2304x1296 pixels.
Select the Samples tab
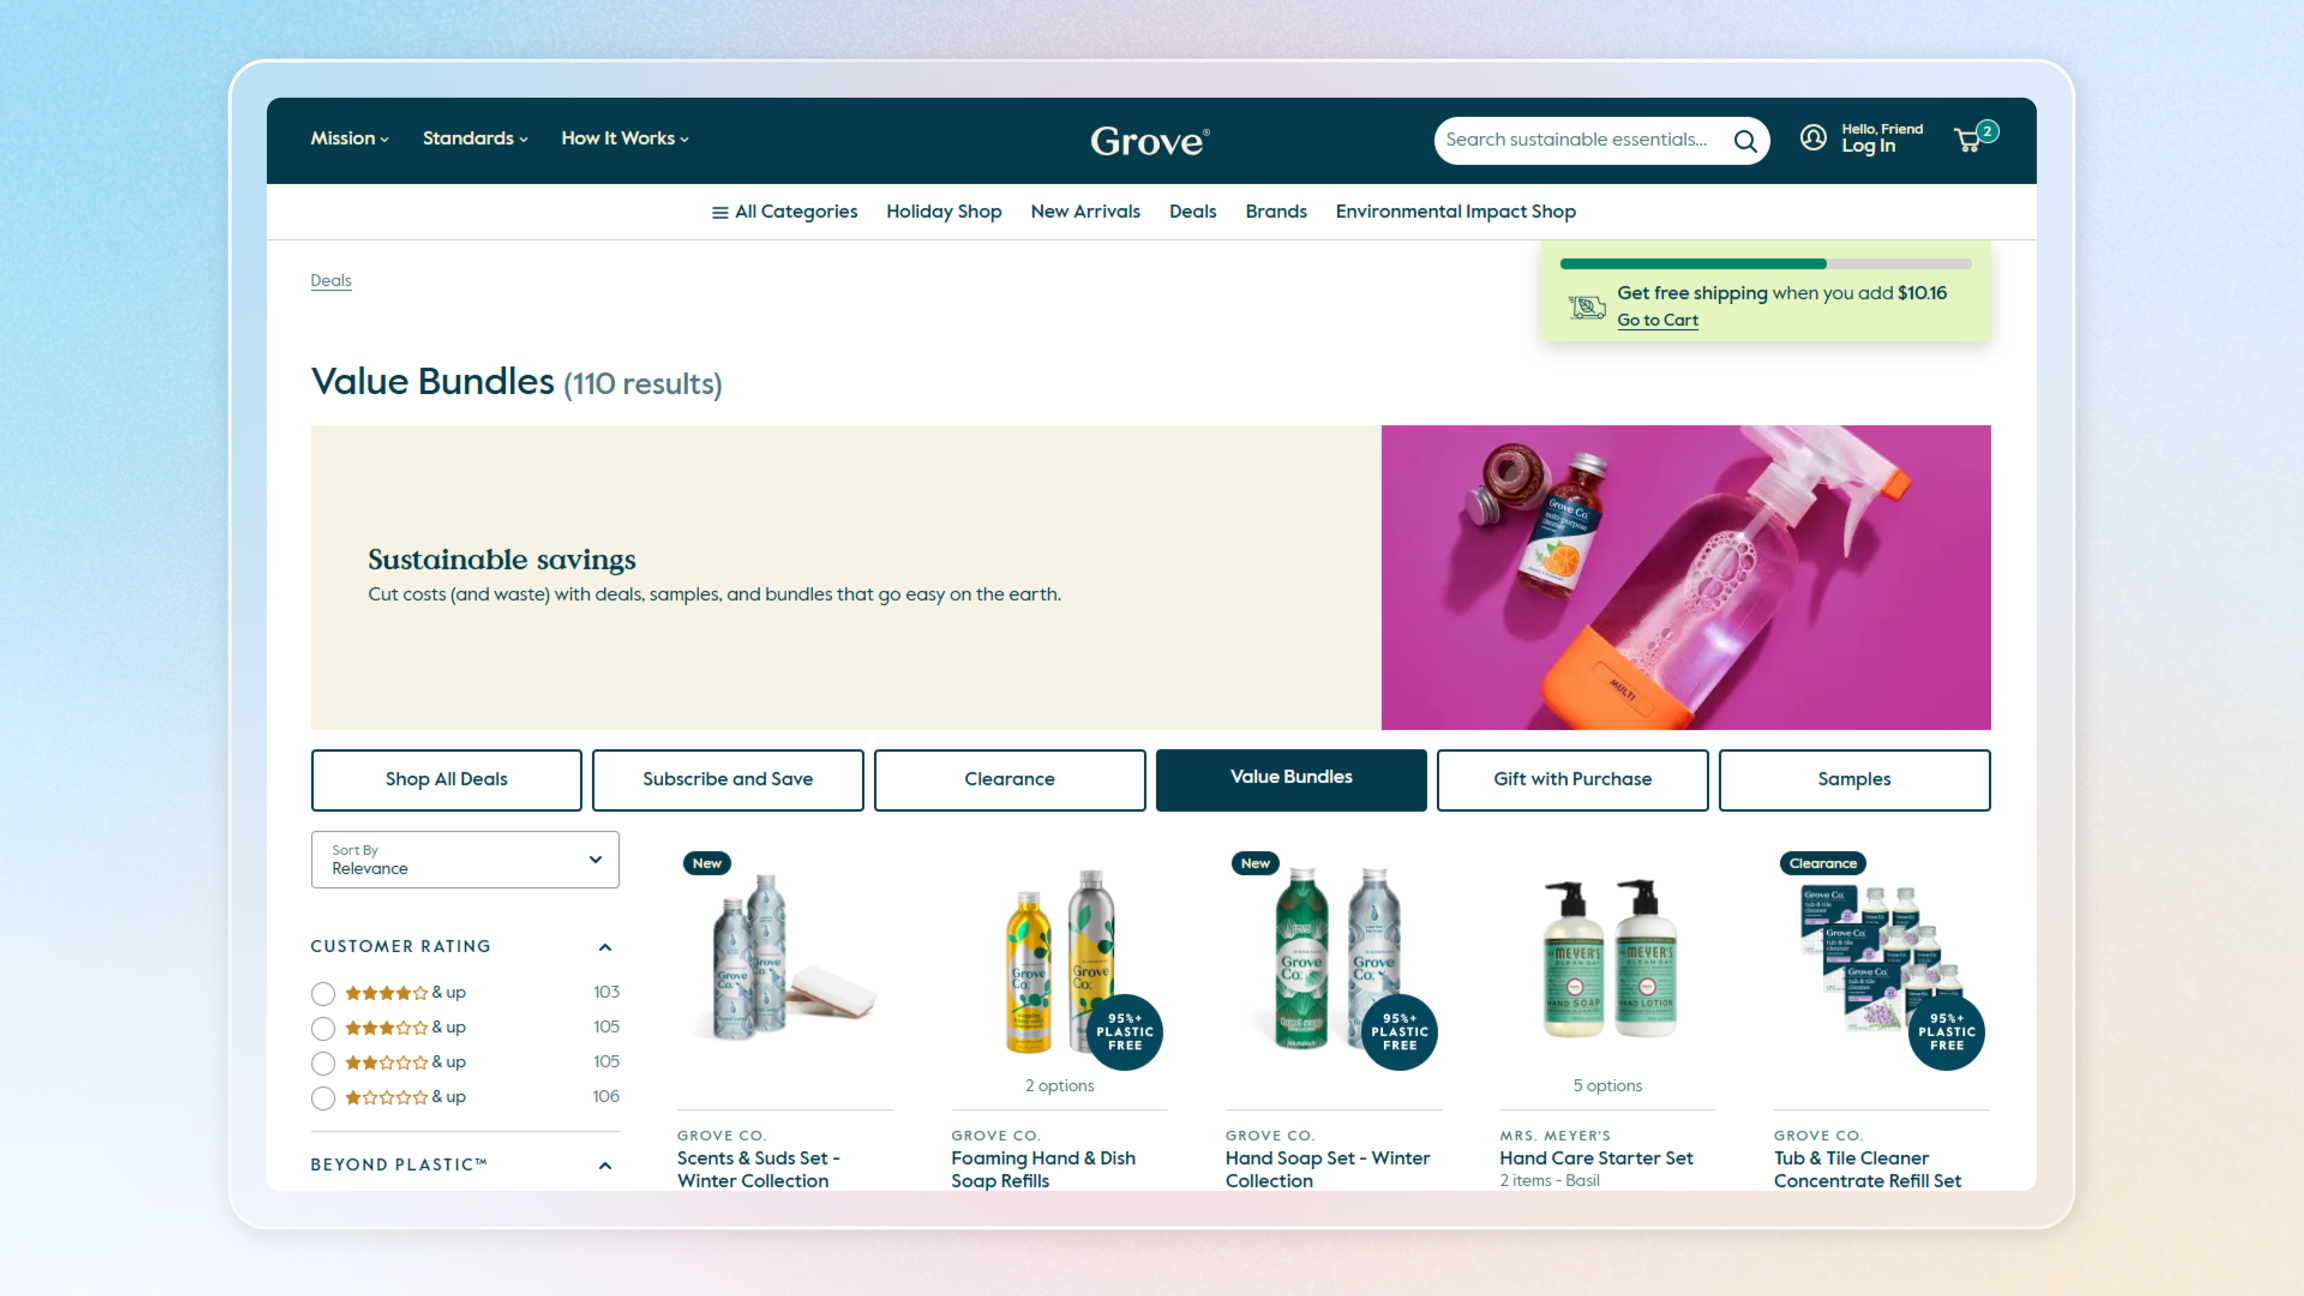click(1854, 779)
